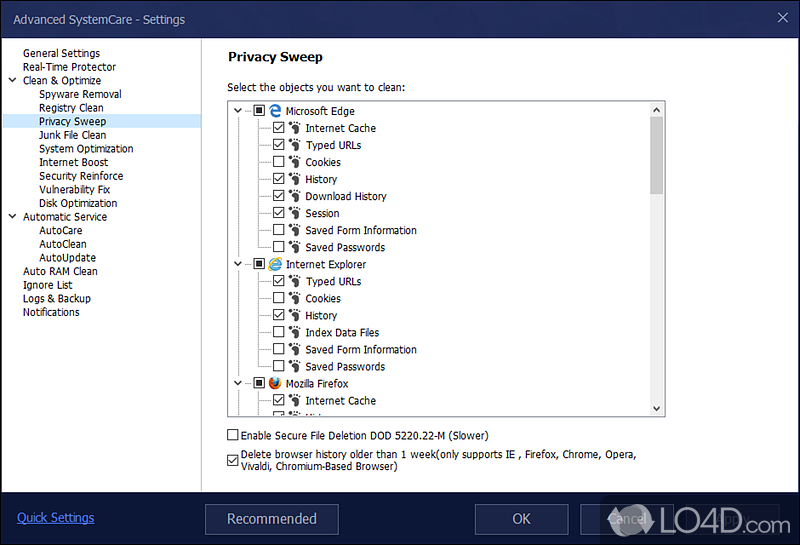Toggle the Mozilla Firefox group checkbox

tap(259, 383)
